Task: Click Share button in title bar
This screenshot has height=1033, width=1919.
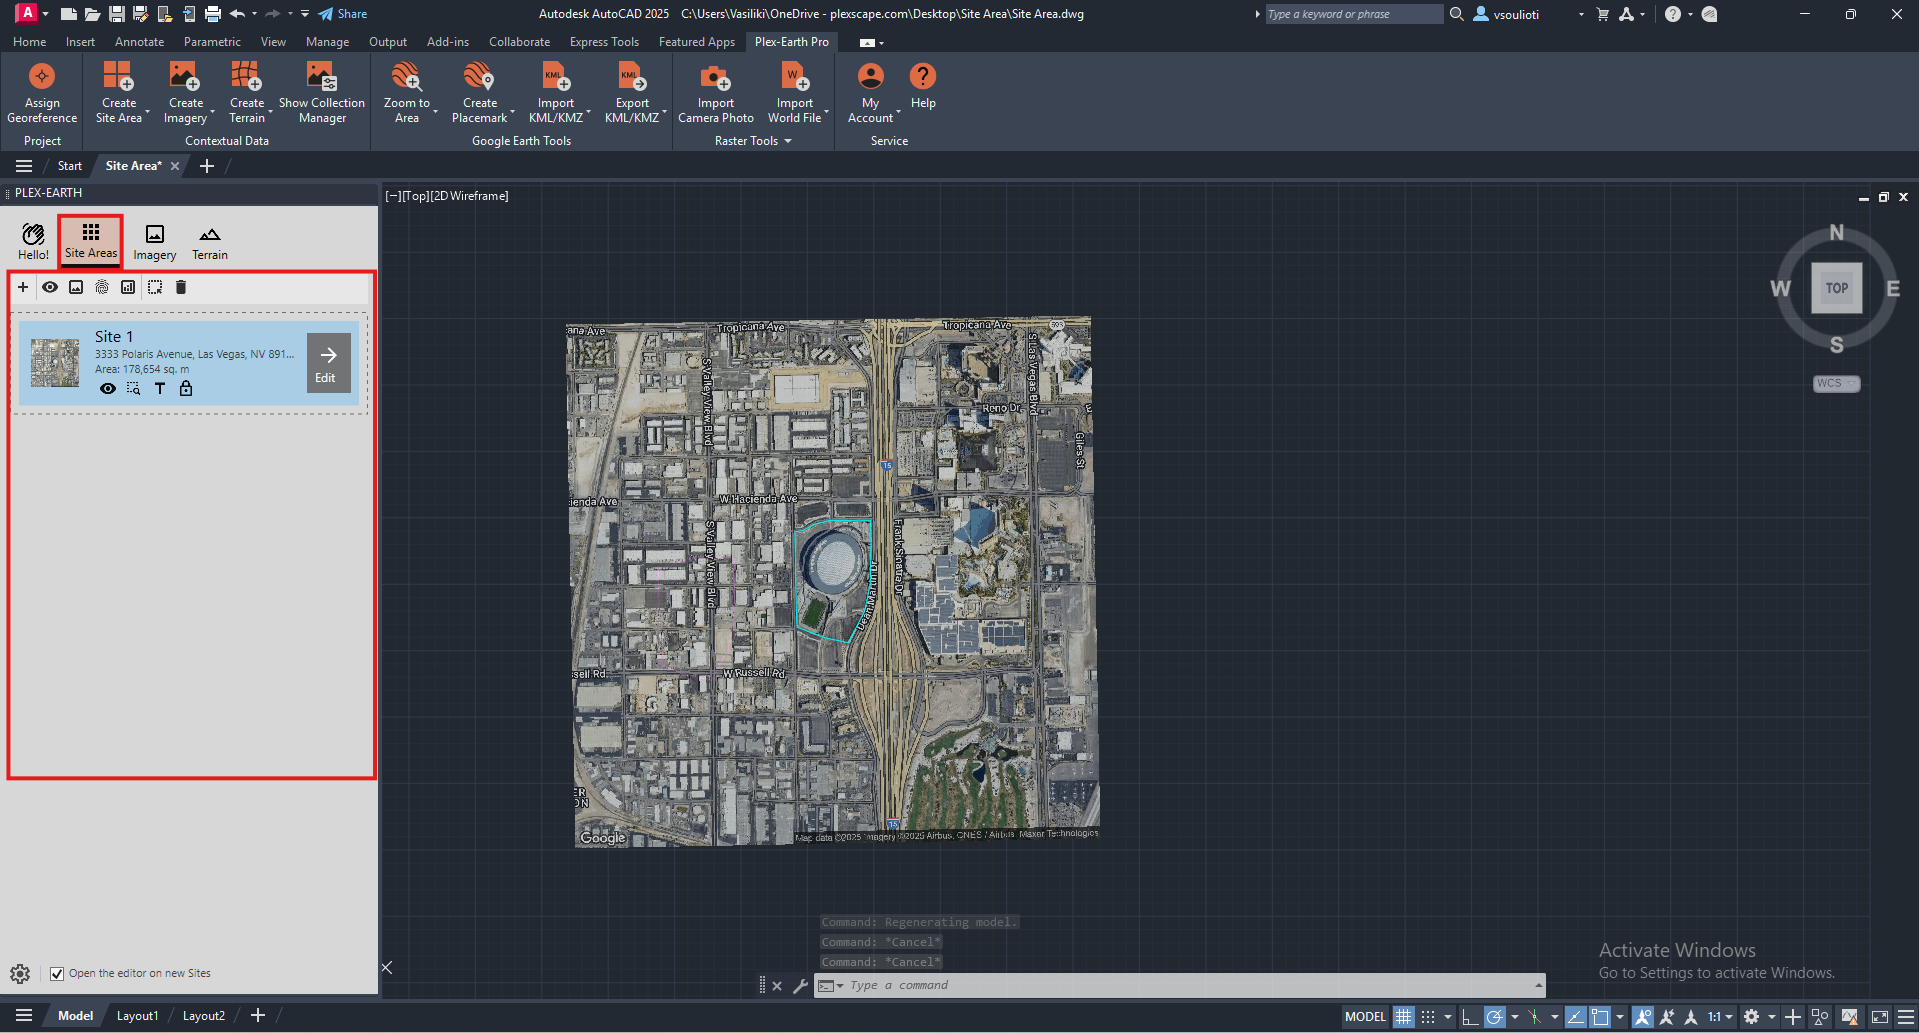Action: coord(343,14)
